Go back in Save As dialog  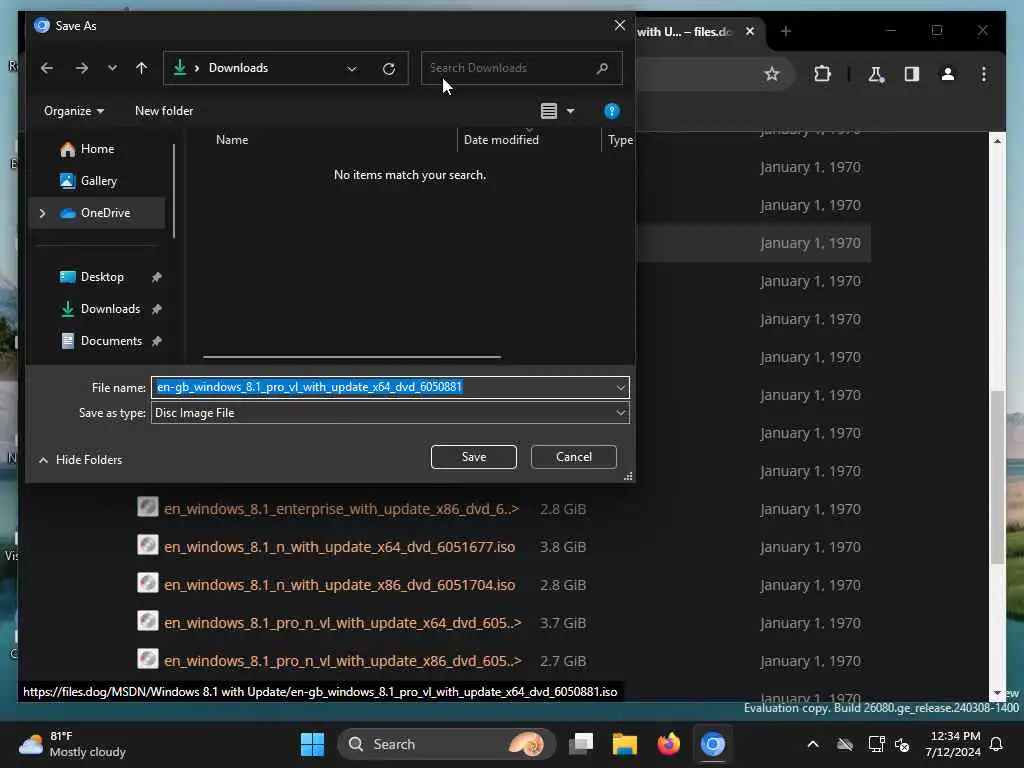[x=46, y=68]
